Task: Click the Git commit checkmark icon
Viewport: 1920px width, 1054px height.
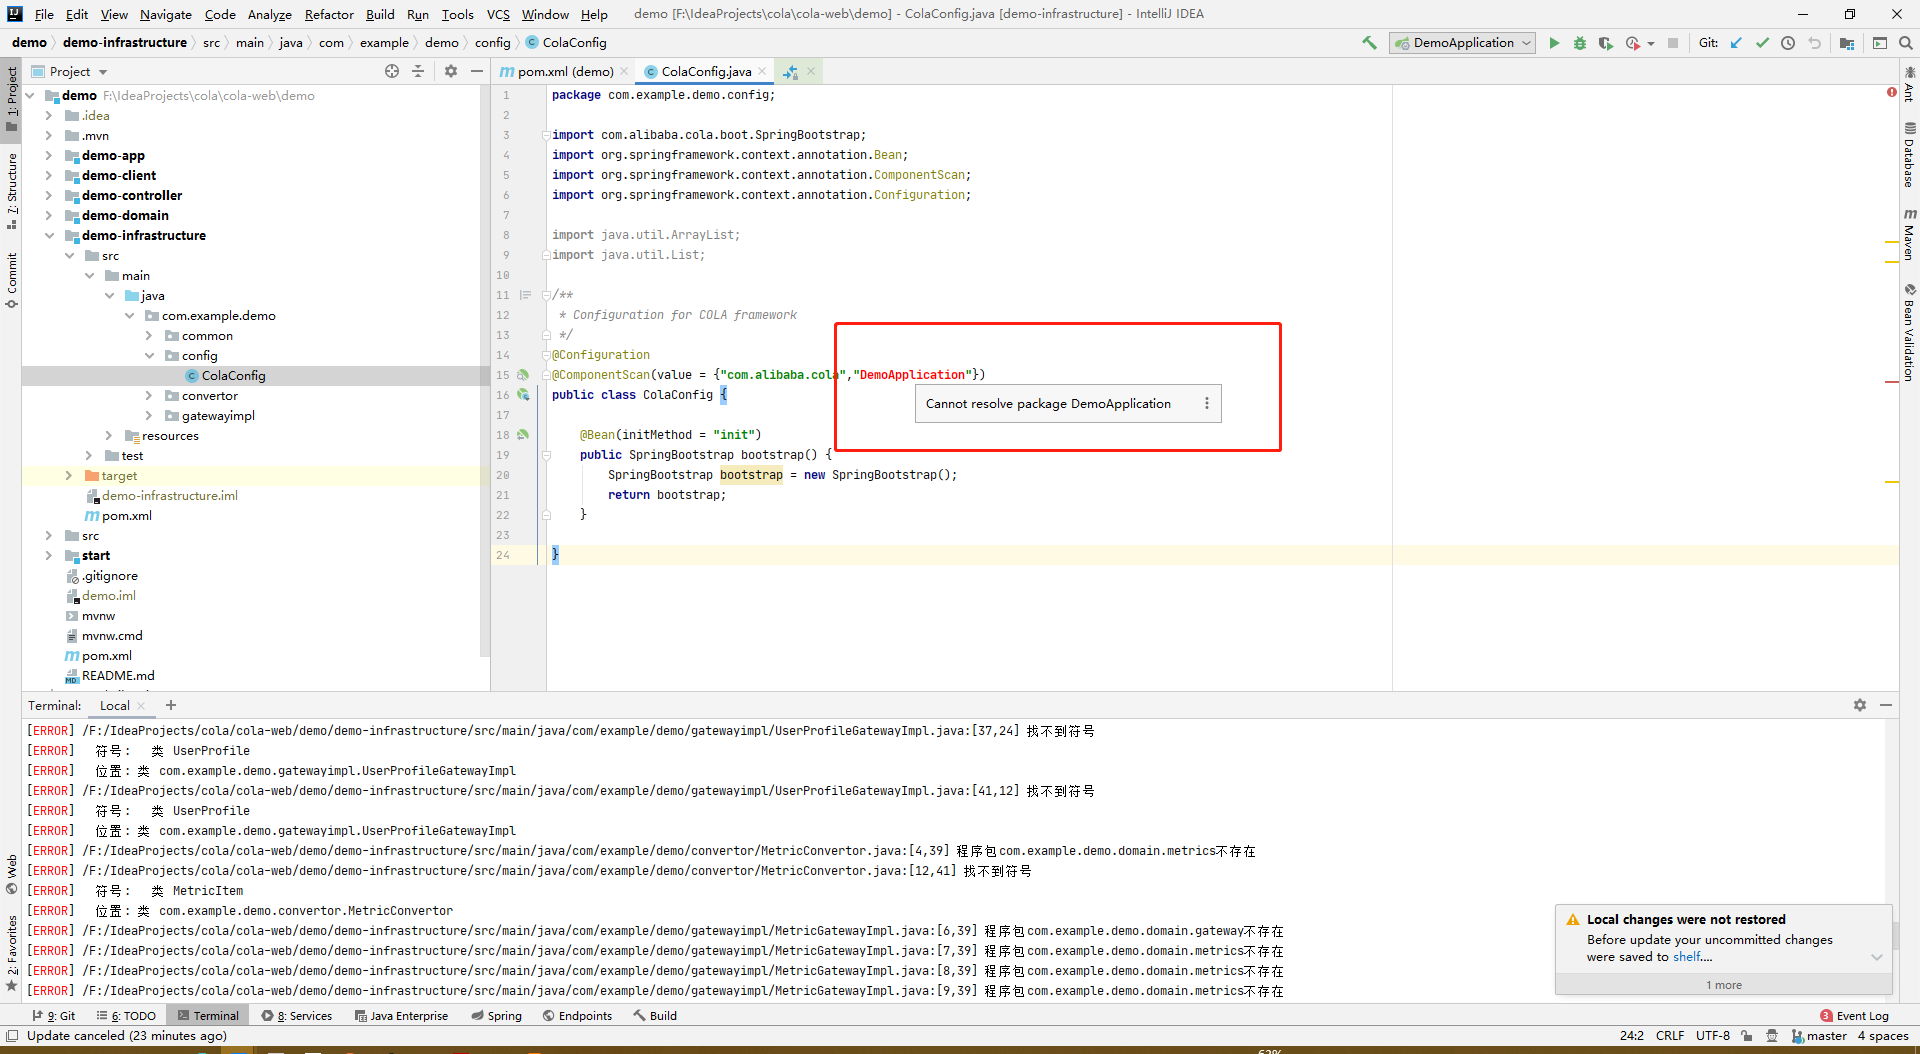Action: coord(1762,43)
